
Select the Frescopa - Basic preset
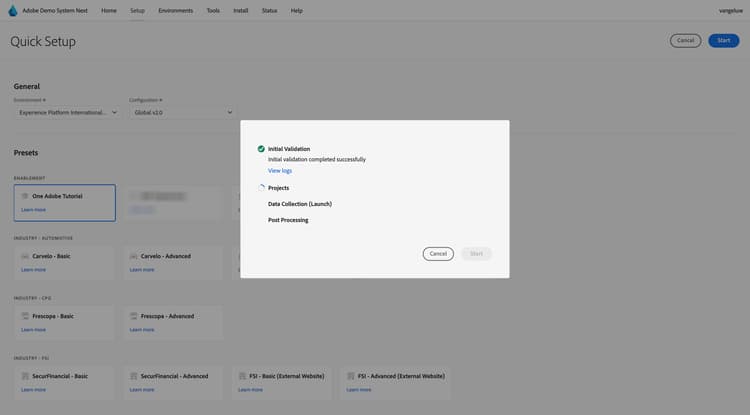pyautogui.click(x=65, y=323)
